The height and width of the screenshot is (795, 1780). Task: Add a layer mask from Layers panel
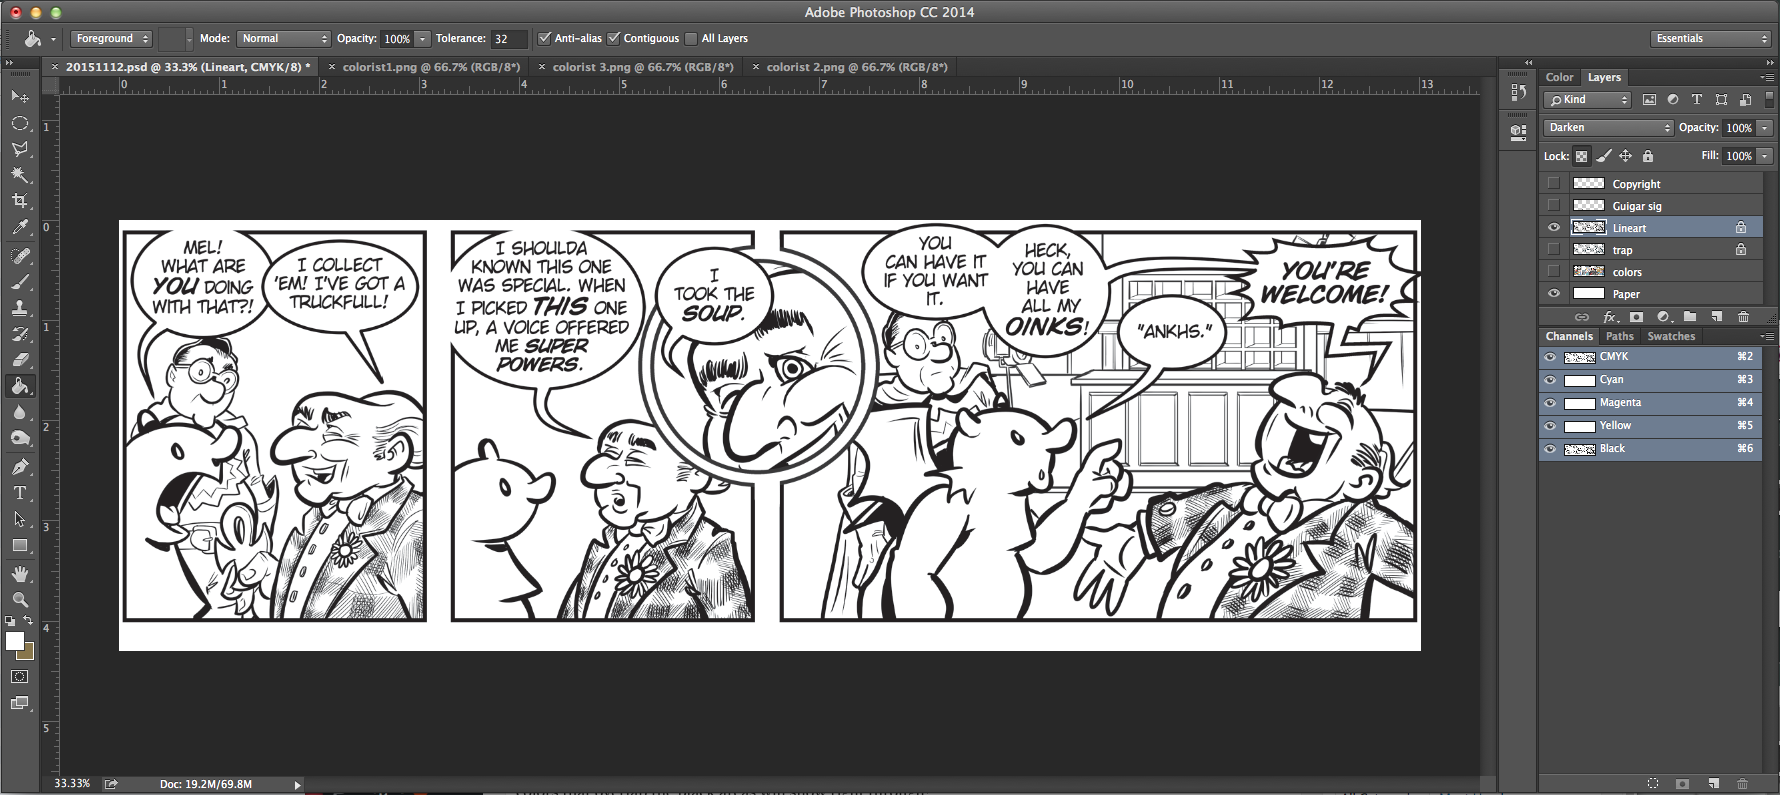click(1636, 317)
